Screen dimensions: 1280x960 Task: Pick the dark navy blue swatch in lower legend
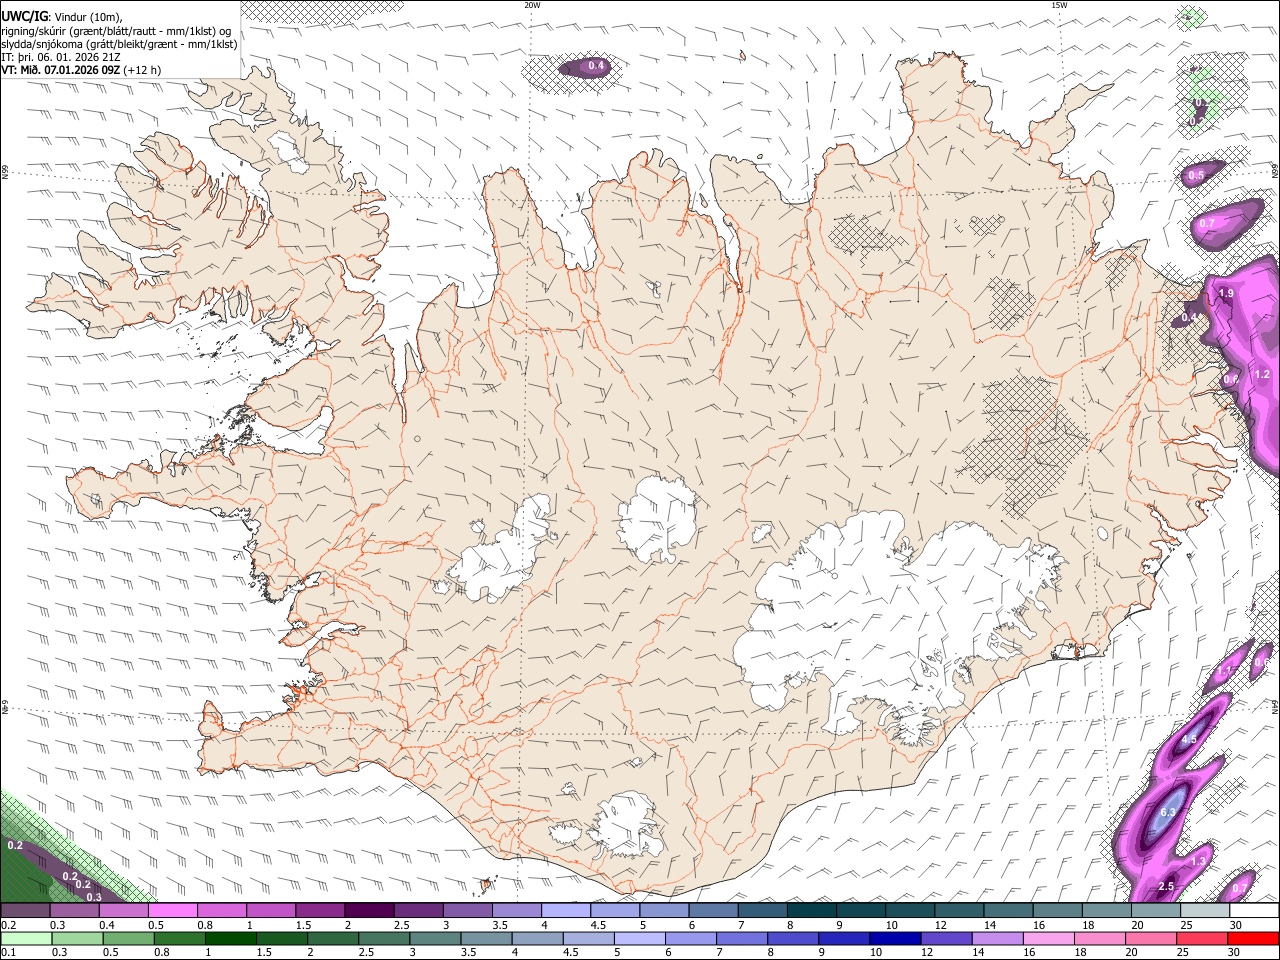895,939
